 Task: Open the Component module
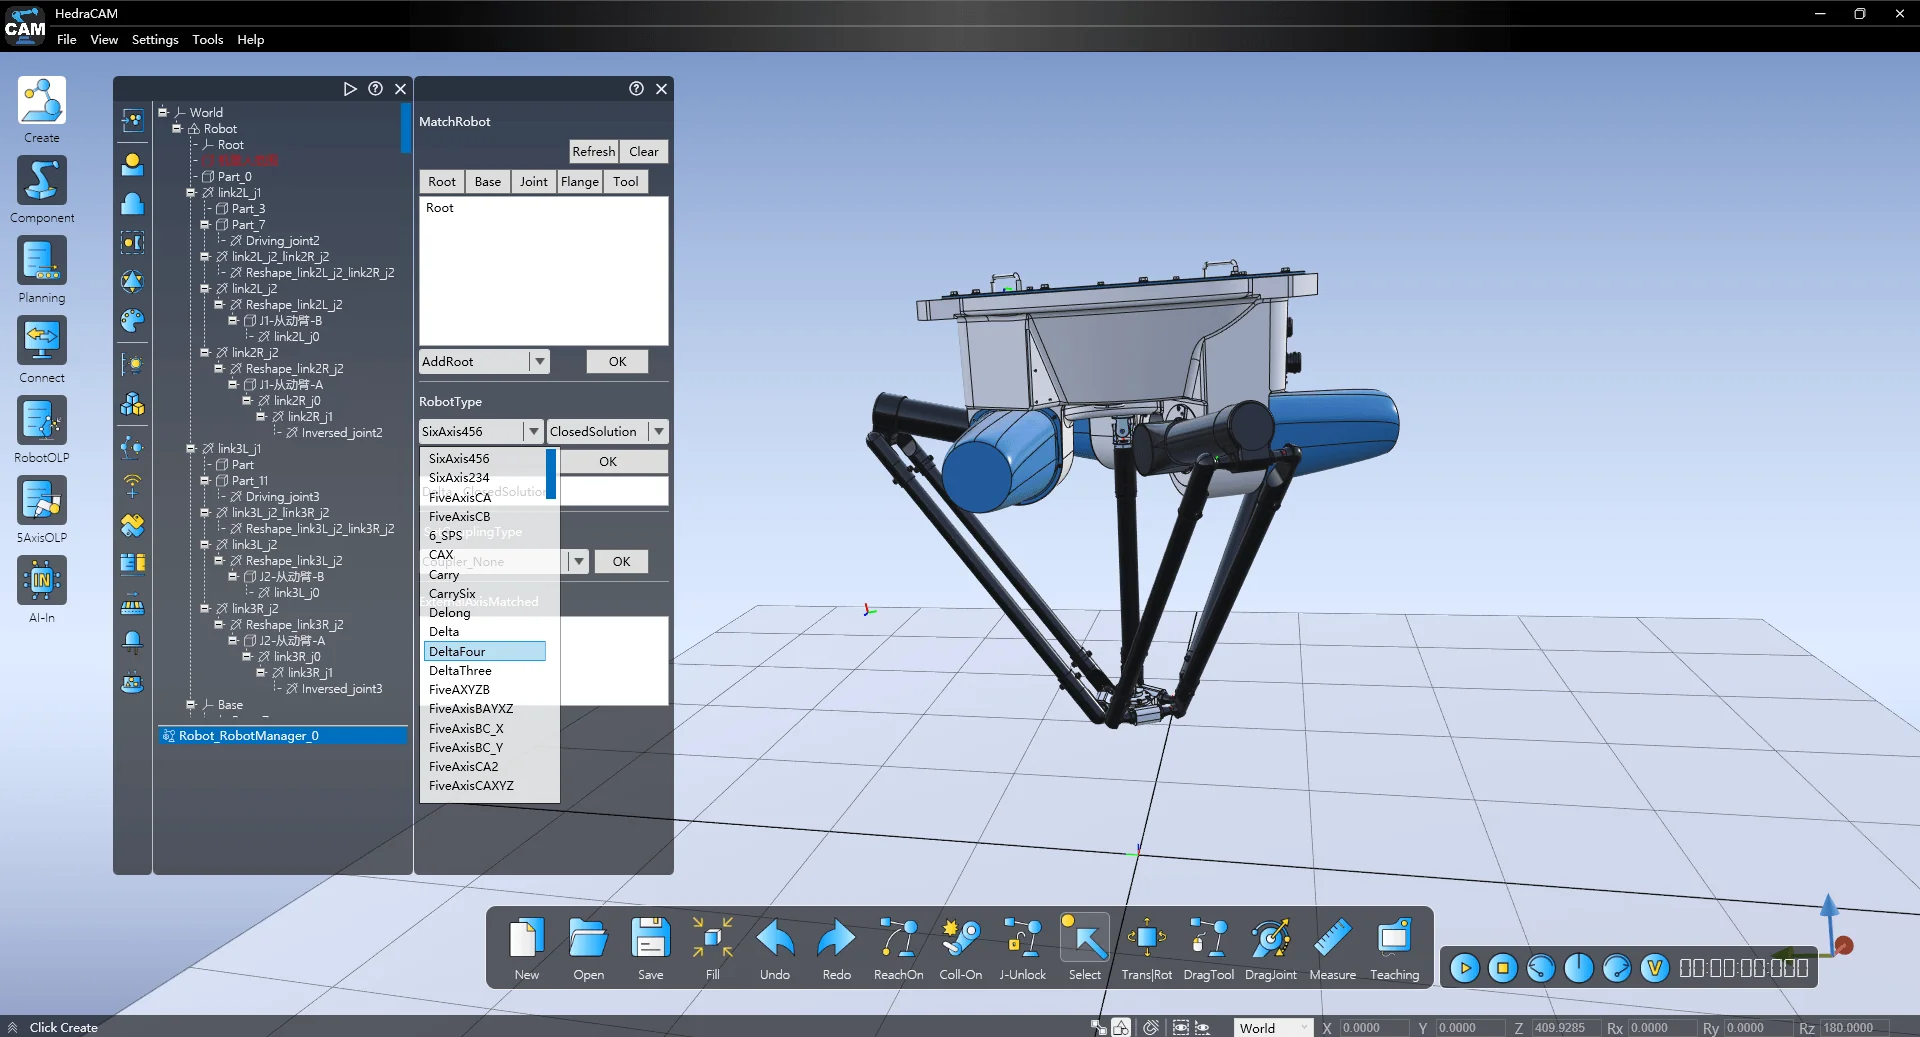(42, 181)
